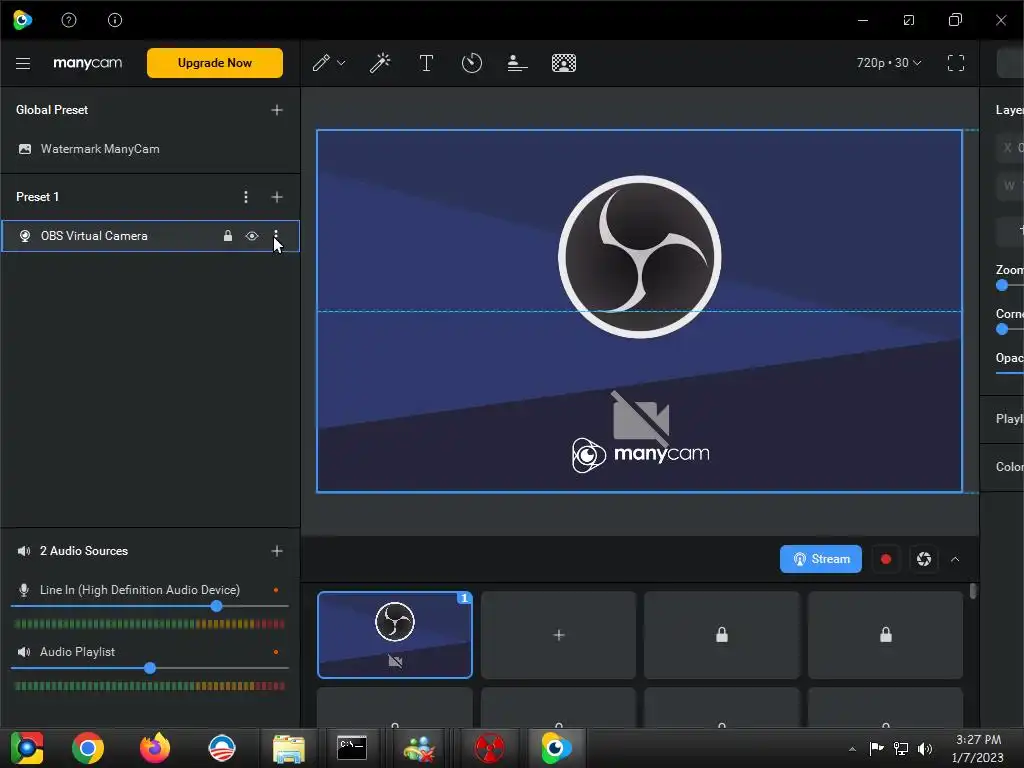Open the command prompt taskbar icon
The image size is (1024, 768).
(351, 748)
